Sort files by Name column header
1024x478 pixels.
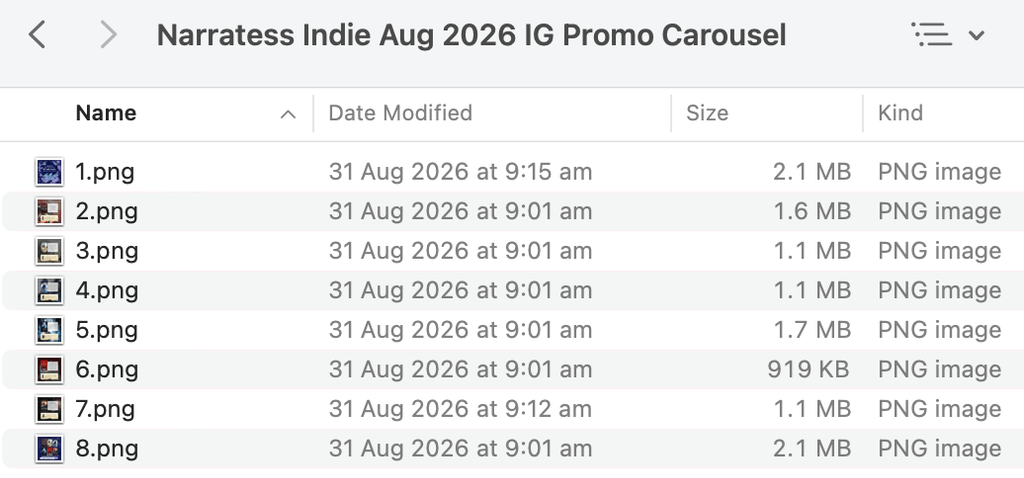pos(106,113)
